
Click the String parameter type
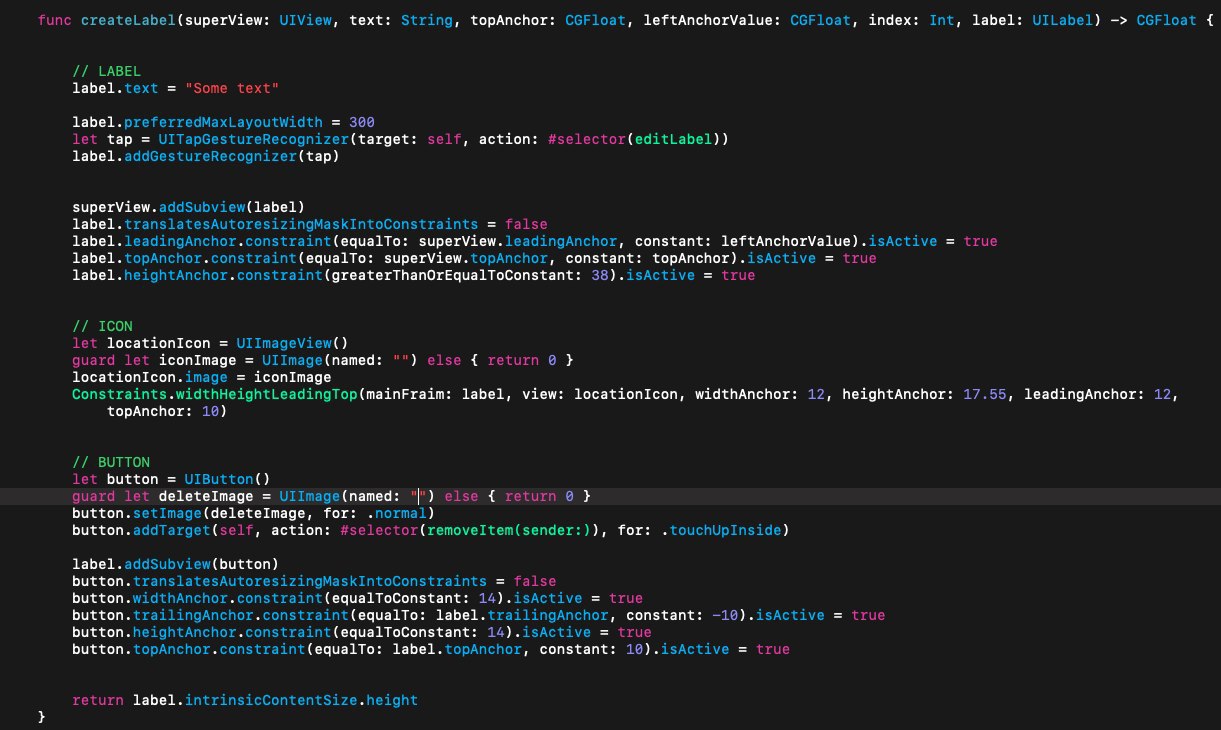pyautogui.click(x=425, y=20)
